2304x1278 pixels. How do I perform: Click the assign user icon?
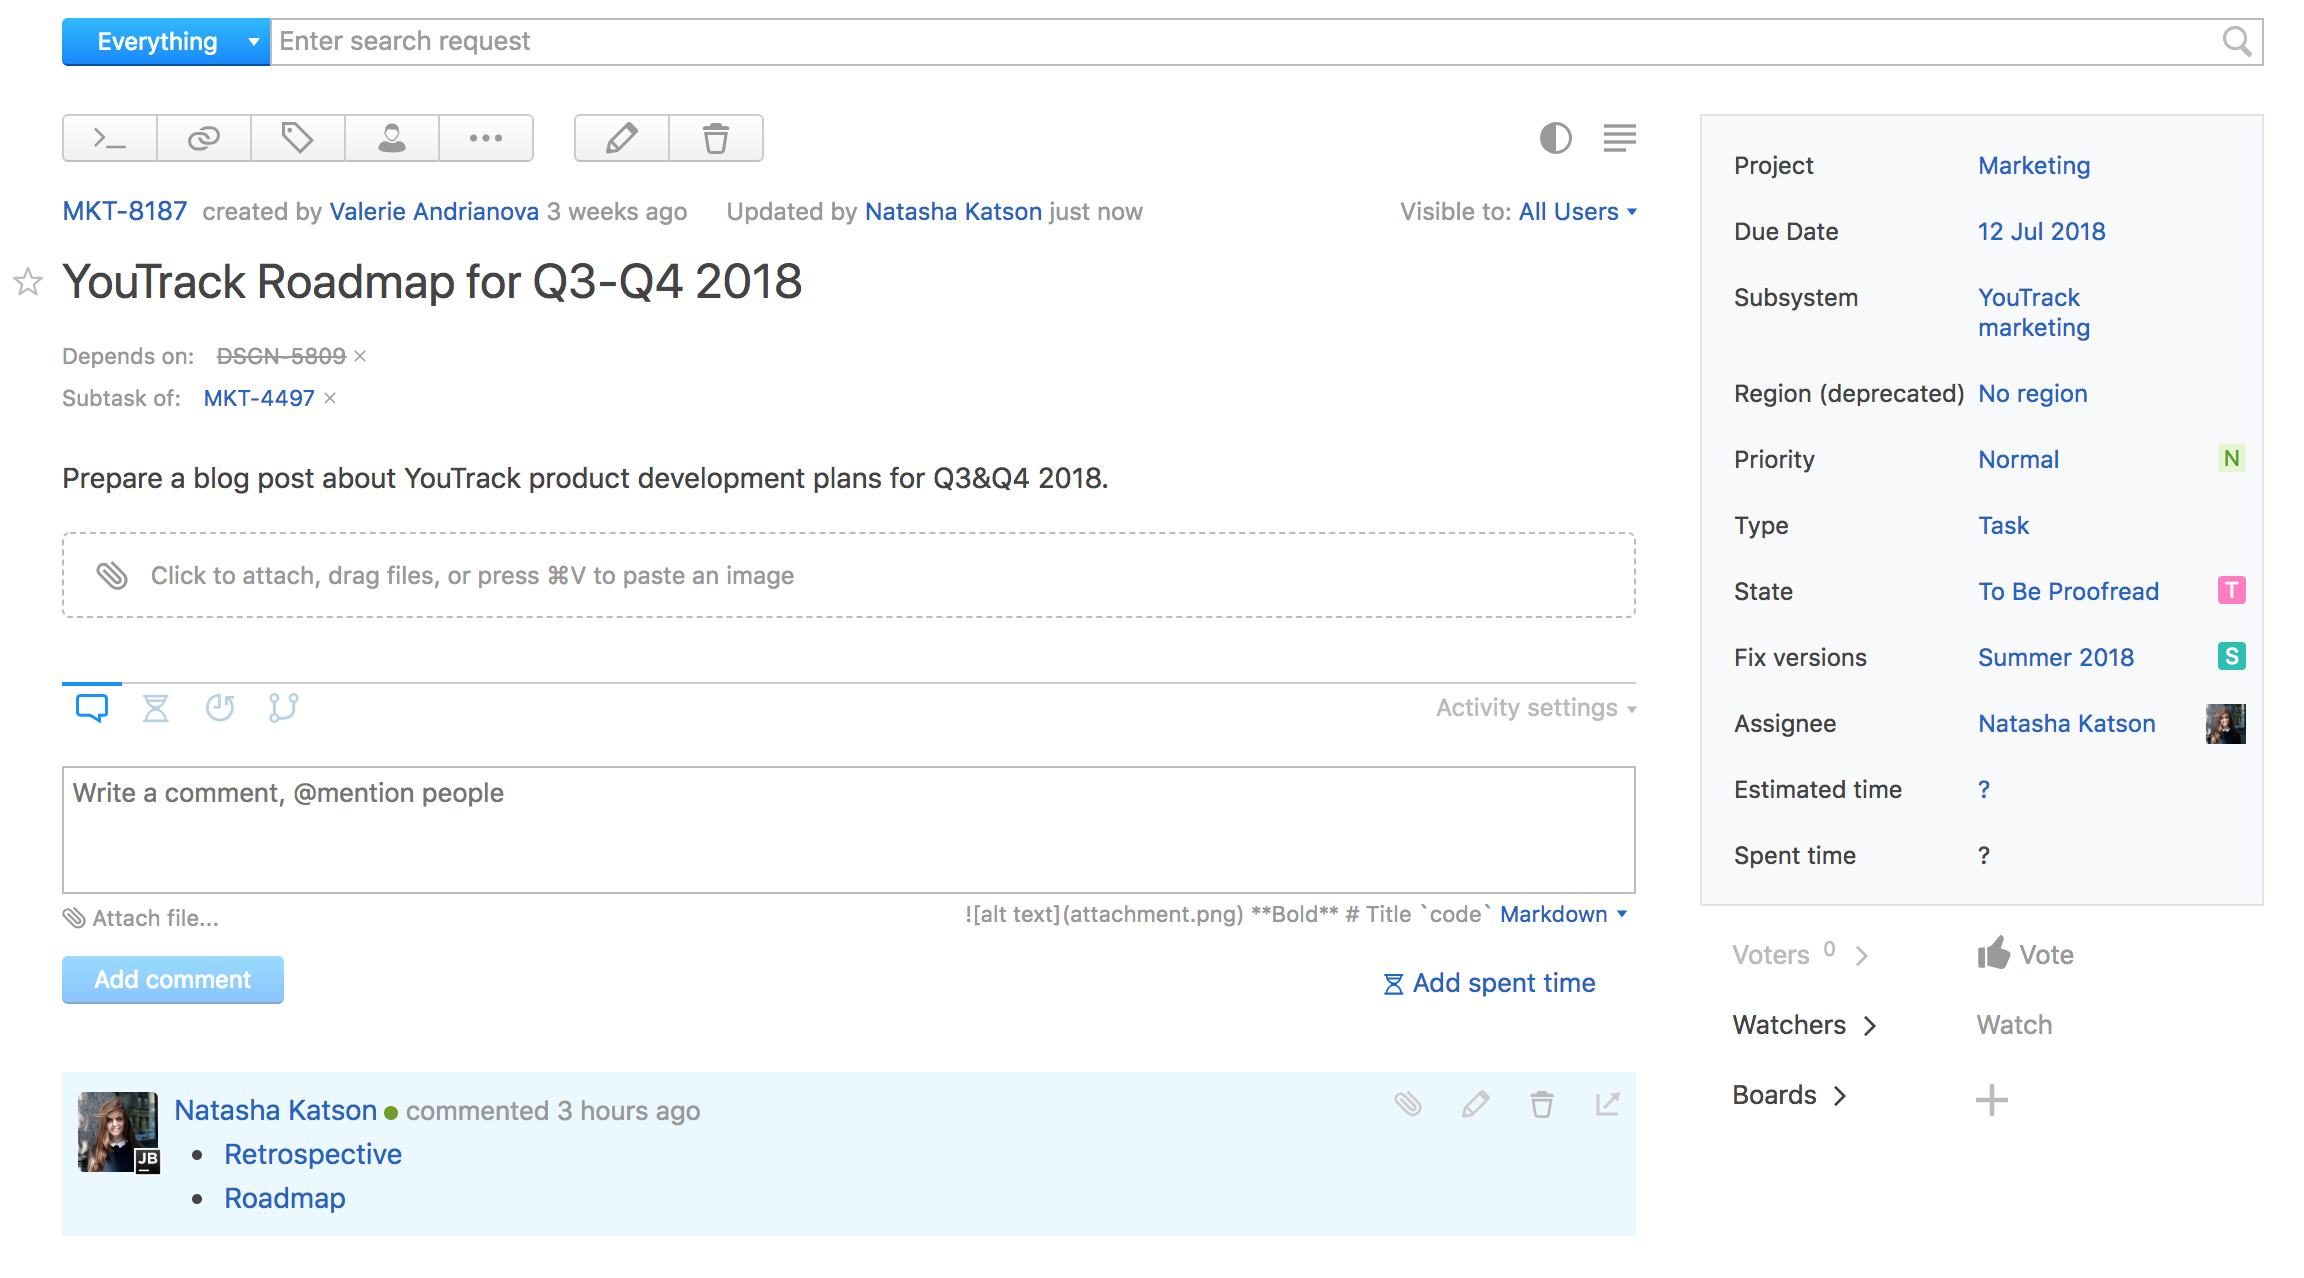(x=392, y=138)
